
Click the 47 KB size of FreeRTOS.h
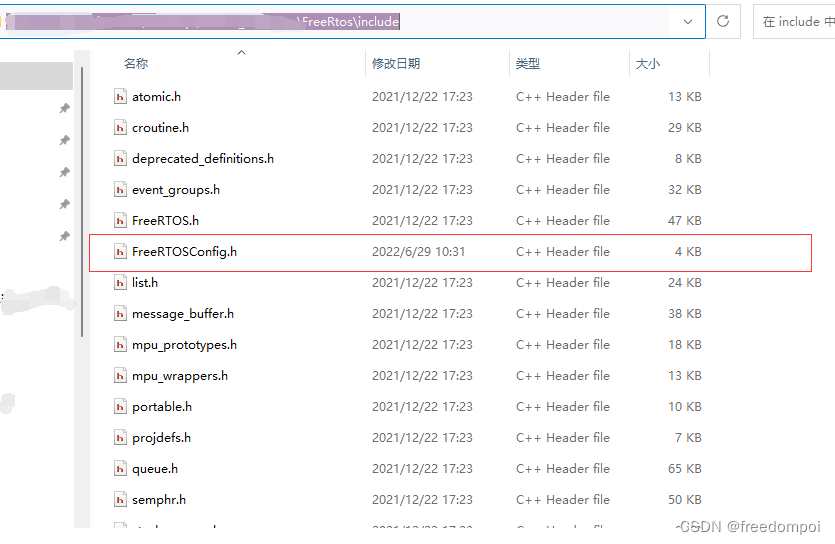[x=685, y=221]
